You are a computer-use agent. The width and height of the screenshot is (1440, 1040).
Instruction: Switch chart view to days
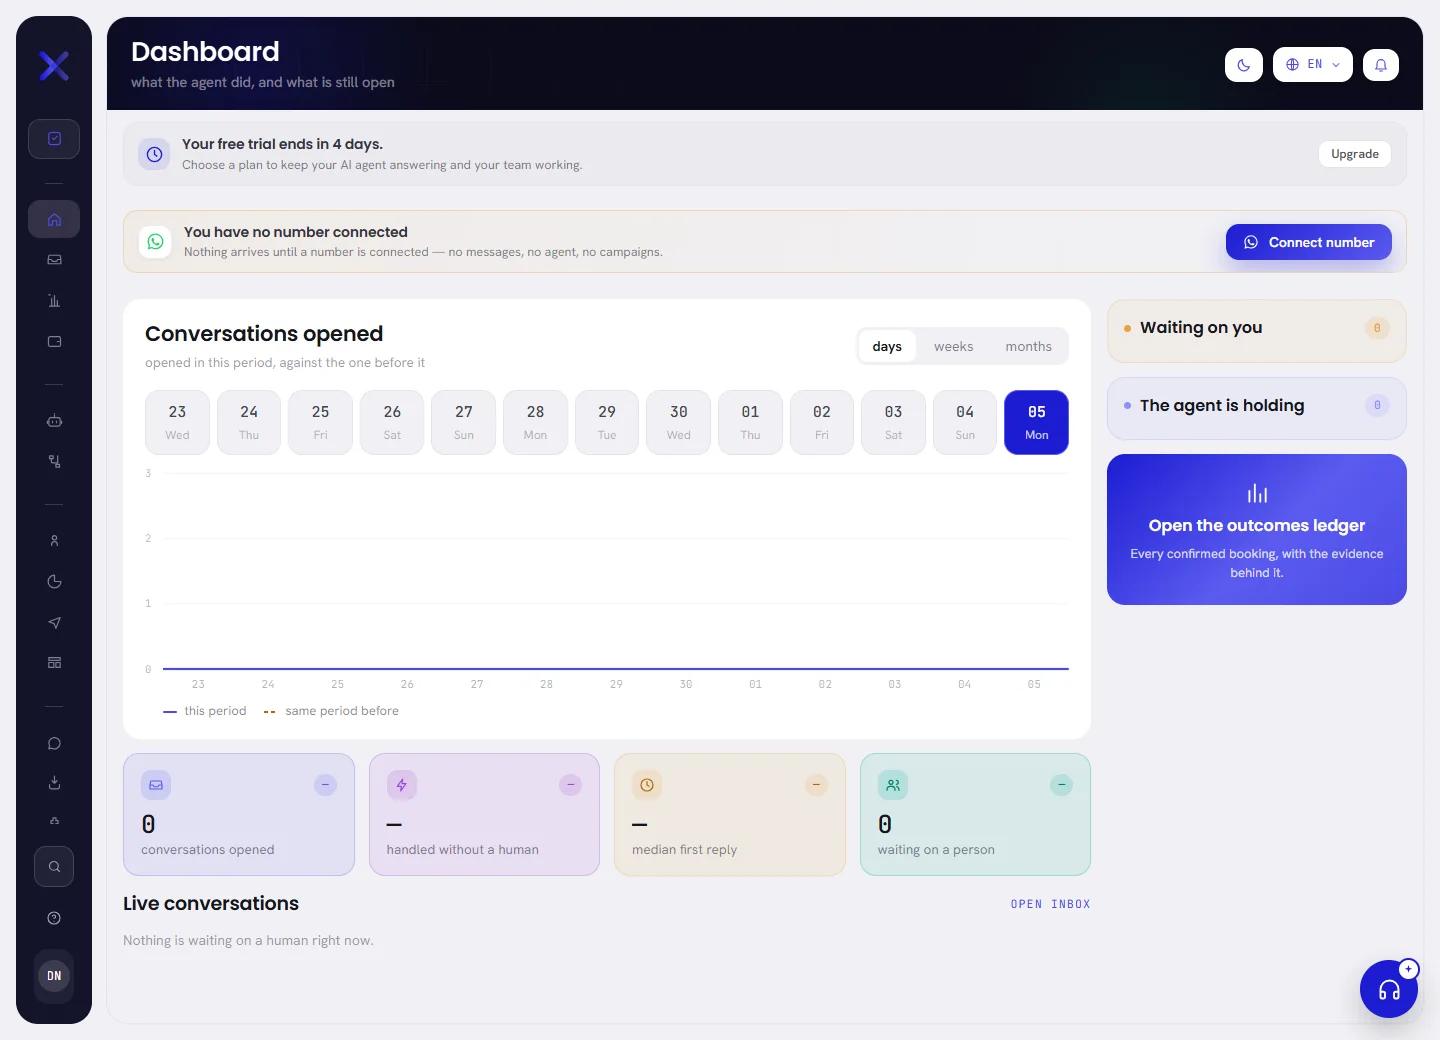point(887,347)
